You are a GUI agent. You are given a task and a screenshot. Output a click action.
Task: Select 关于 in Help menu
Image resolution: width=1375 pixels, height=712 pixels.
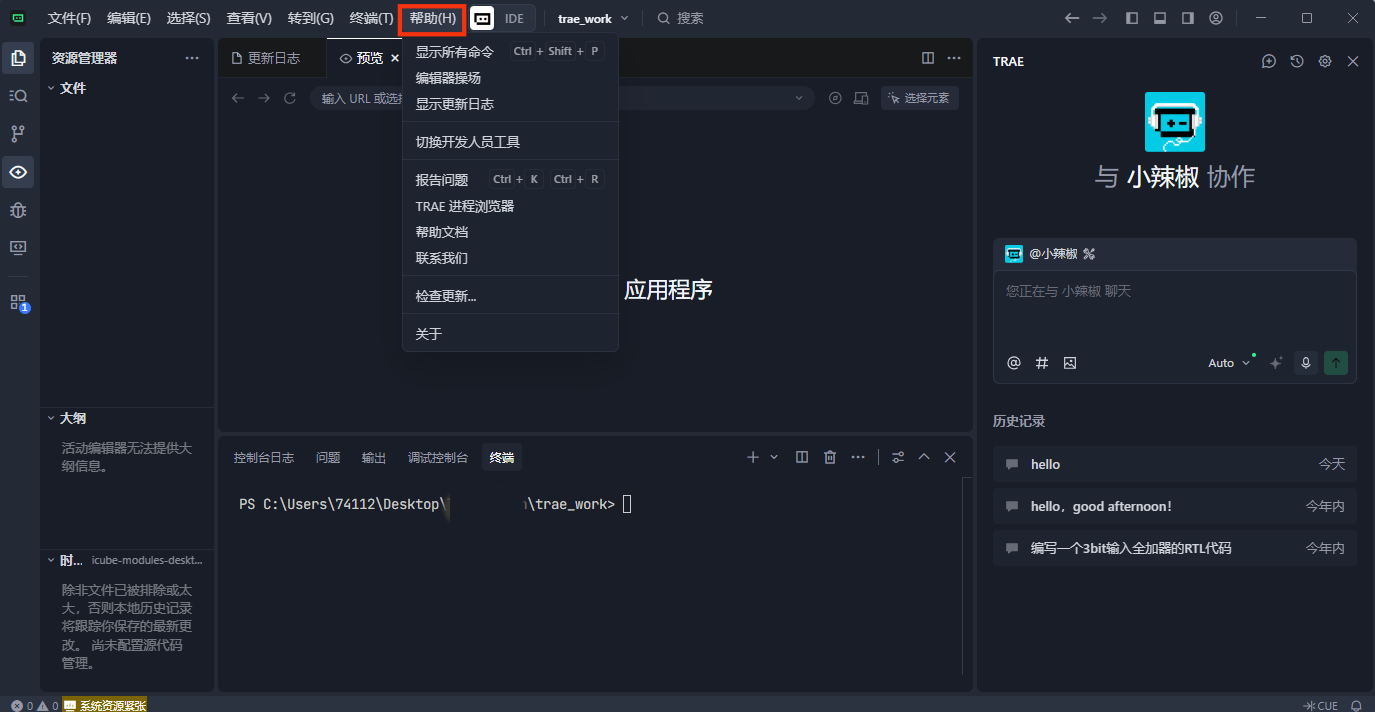[510, 334]
